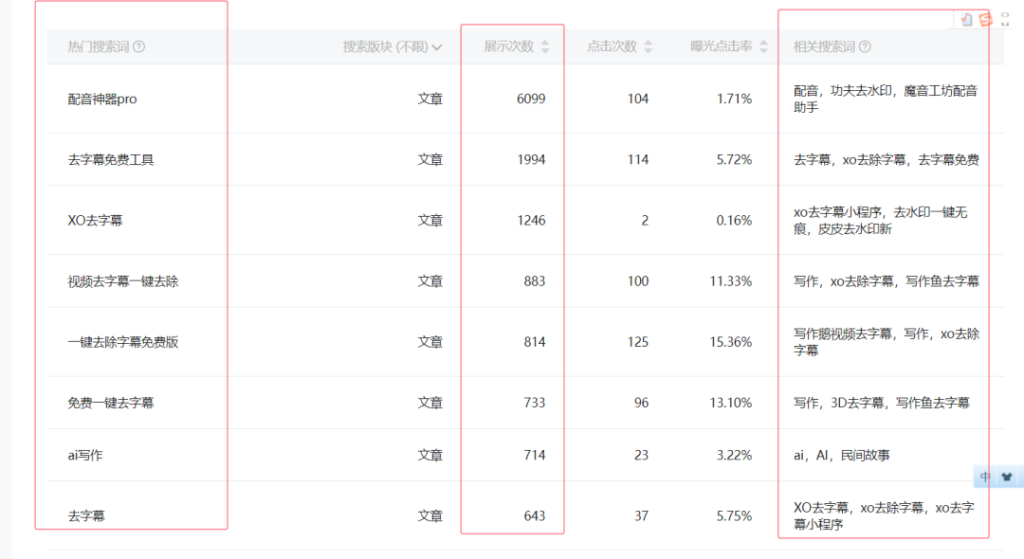Click the 去字幕 keyword in last row
Image resolution: width=1024 pixels, height=559 pixels.
87,516
